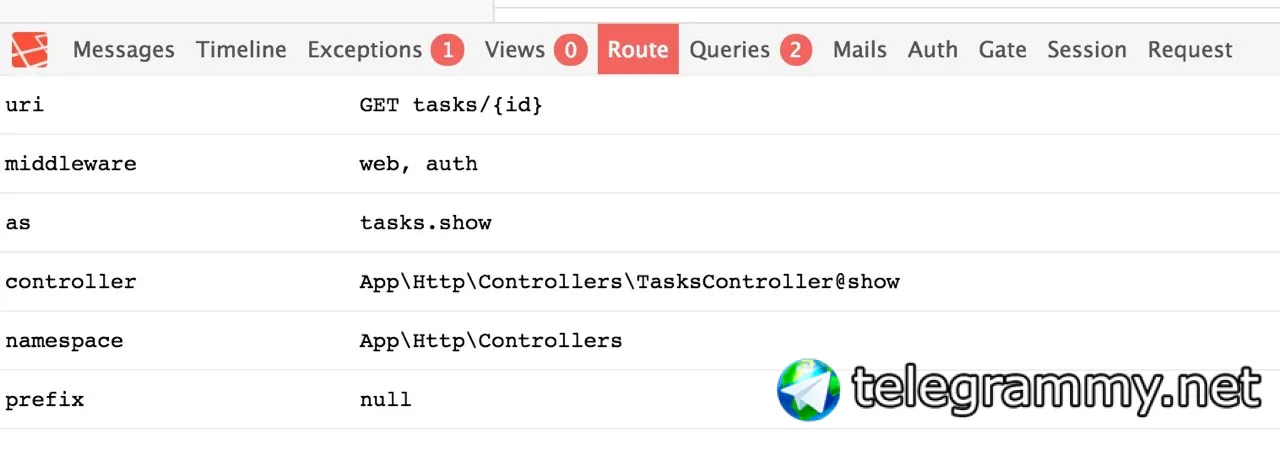
Task: Click the TasksController@show controller value
Action: 630,282
